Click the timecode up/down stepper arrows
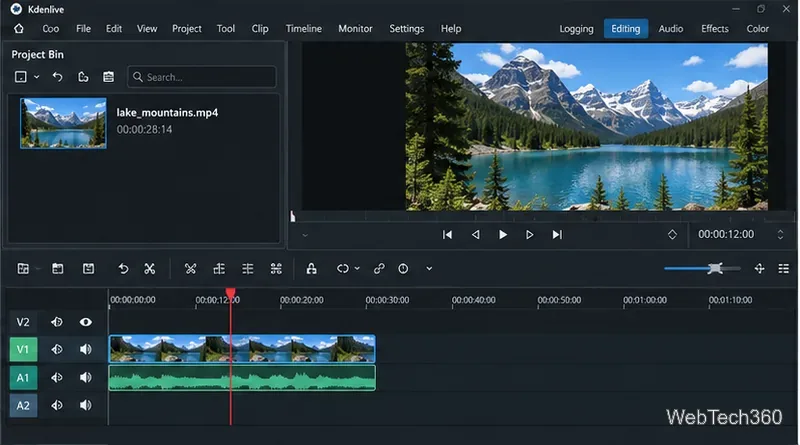The height and width of the screenshot is (445, 800). click(780, 235)
